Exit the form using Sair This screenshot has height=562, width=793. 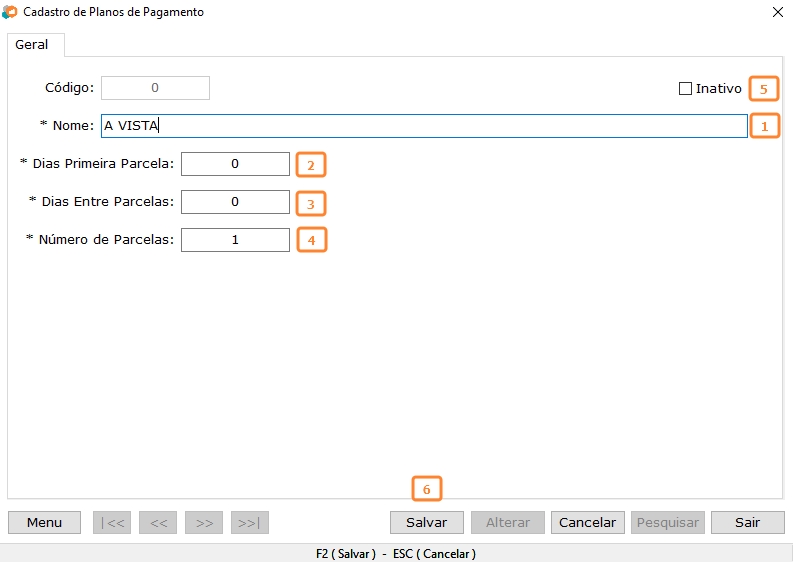[x=747, y=523]
